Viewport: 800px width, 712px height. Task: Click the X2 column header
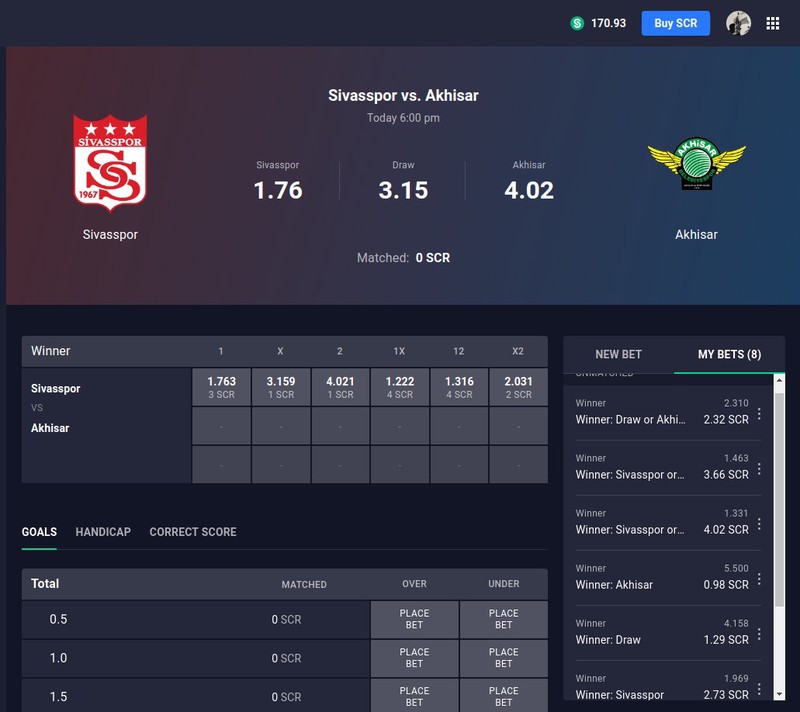coord(518,351)
